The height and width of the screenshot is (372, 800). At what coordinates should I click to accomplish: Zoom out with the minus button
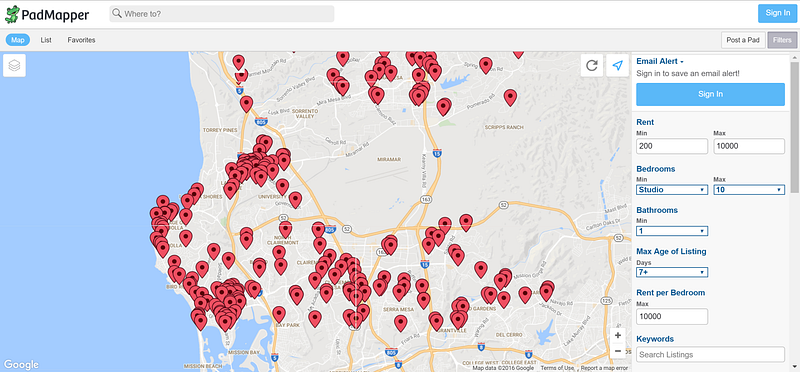pos(618,351)
